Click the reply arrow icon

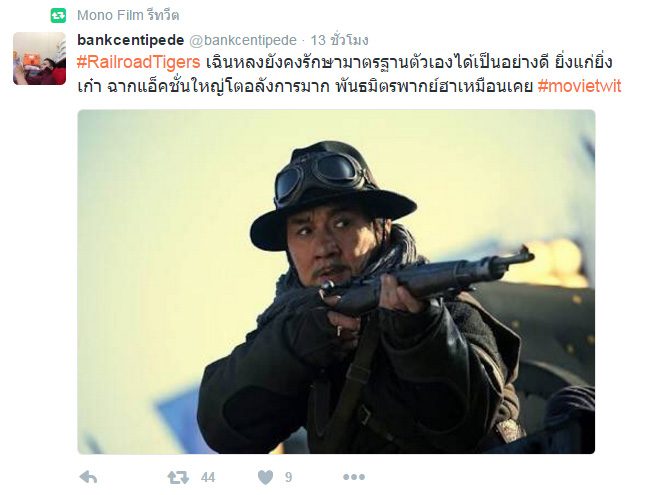(x=88, y=477)
